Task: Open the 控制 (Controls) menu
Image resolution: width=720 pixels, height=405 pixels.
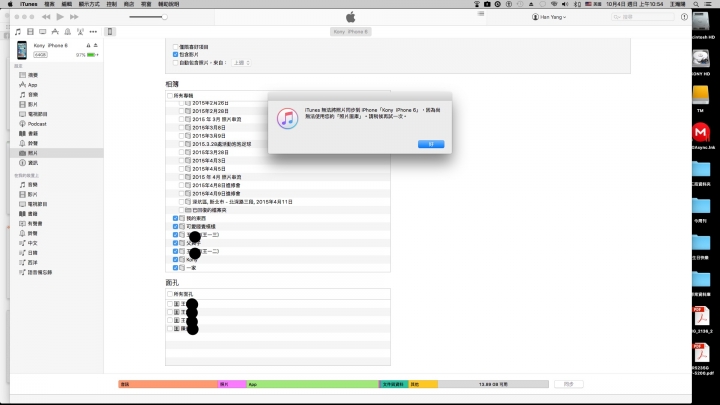Action: (x=112, y=4)
